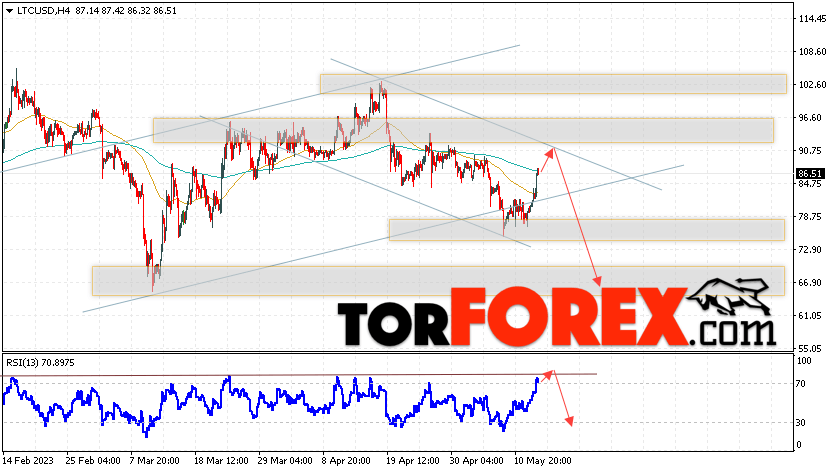This screenshot has height=472, width=833.
Task: Select the 14 Feb 2023 date label
Action: tap(29, 461)
